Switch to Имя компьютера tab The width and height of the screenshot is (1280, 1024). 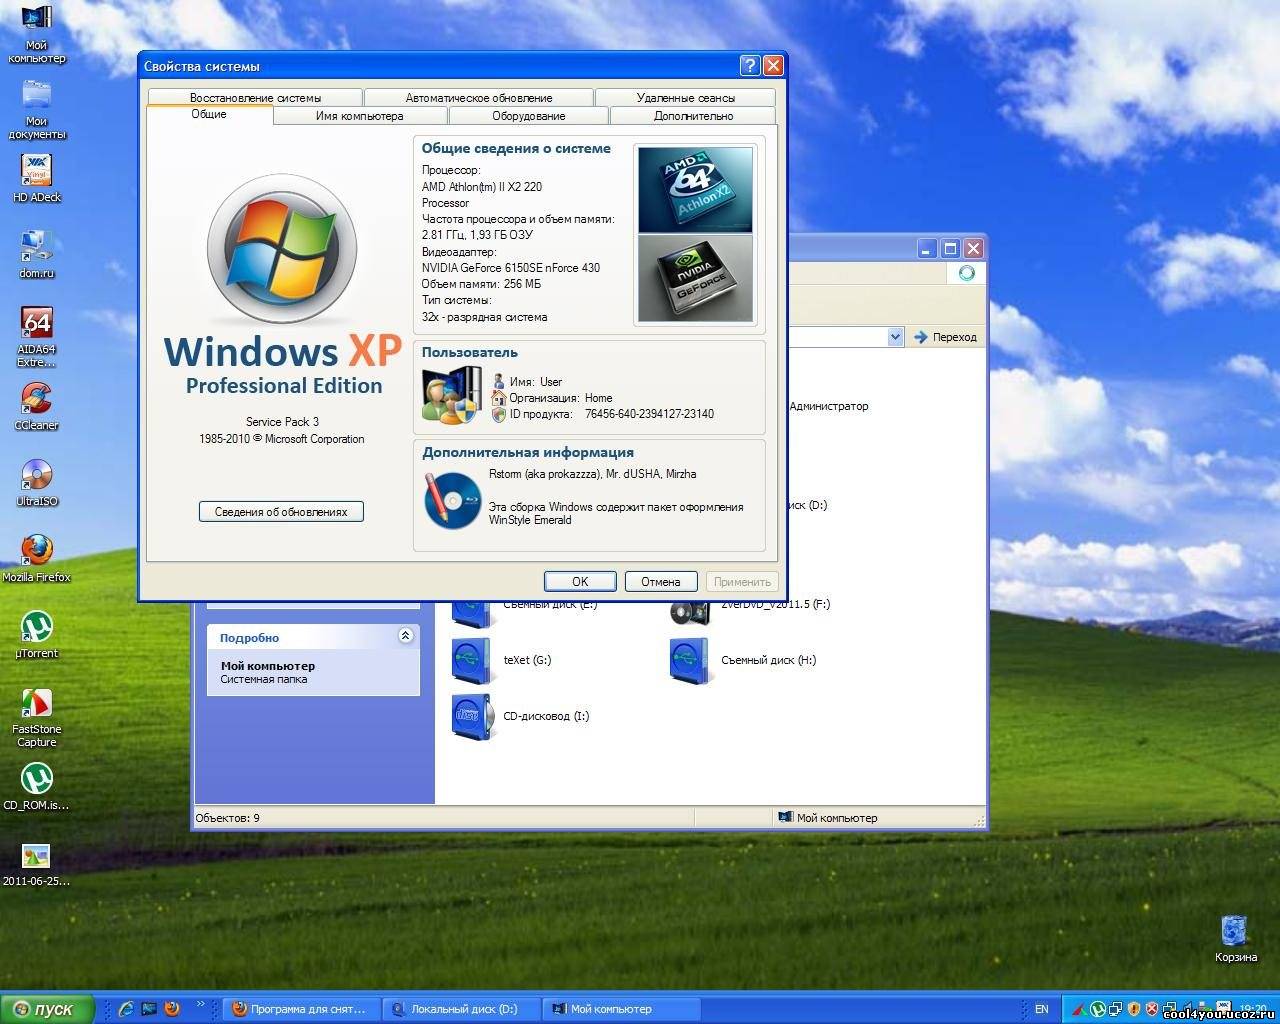click(x=360, y=116)
